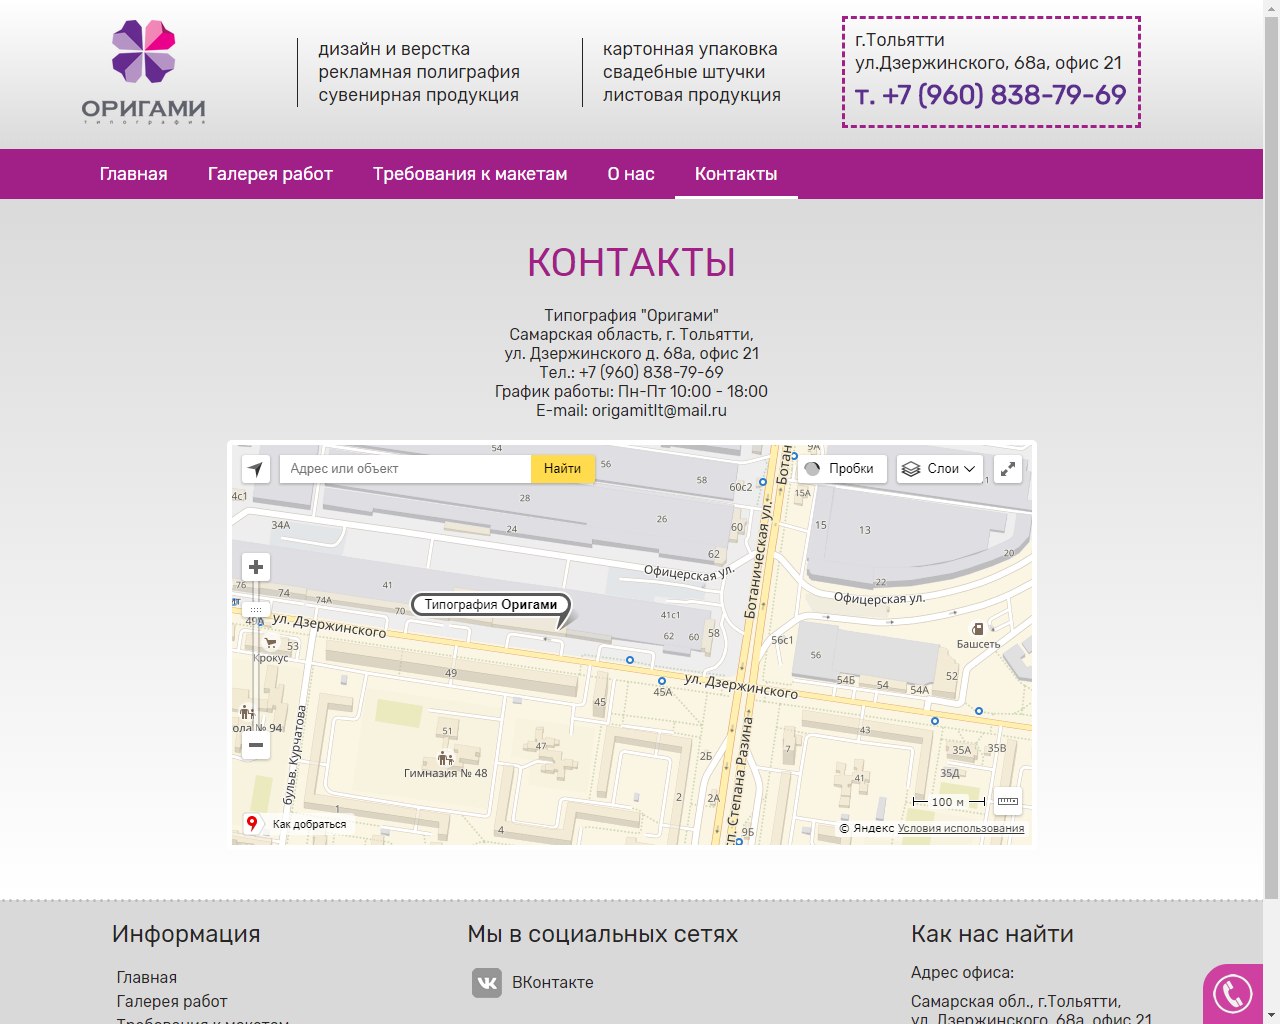The image size is (1280, 1024).
Task: Open Требования к макетам page
Action: click(470, 174)
